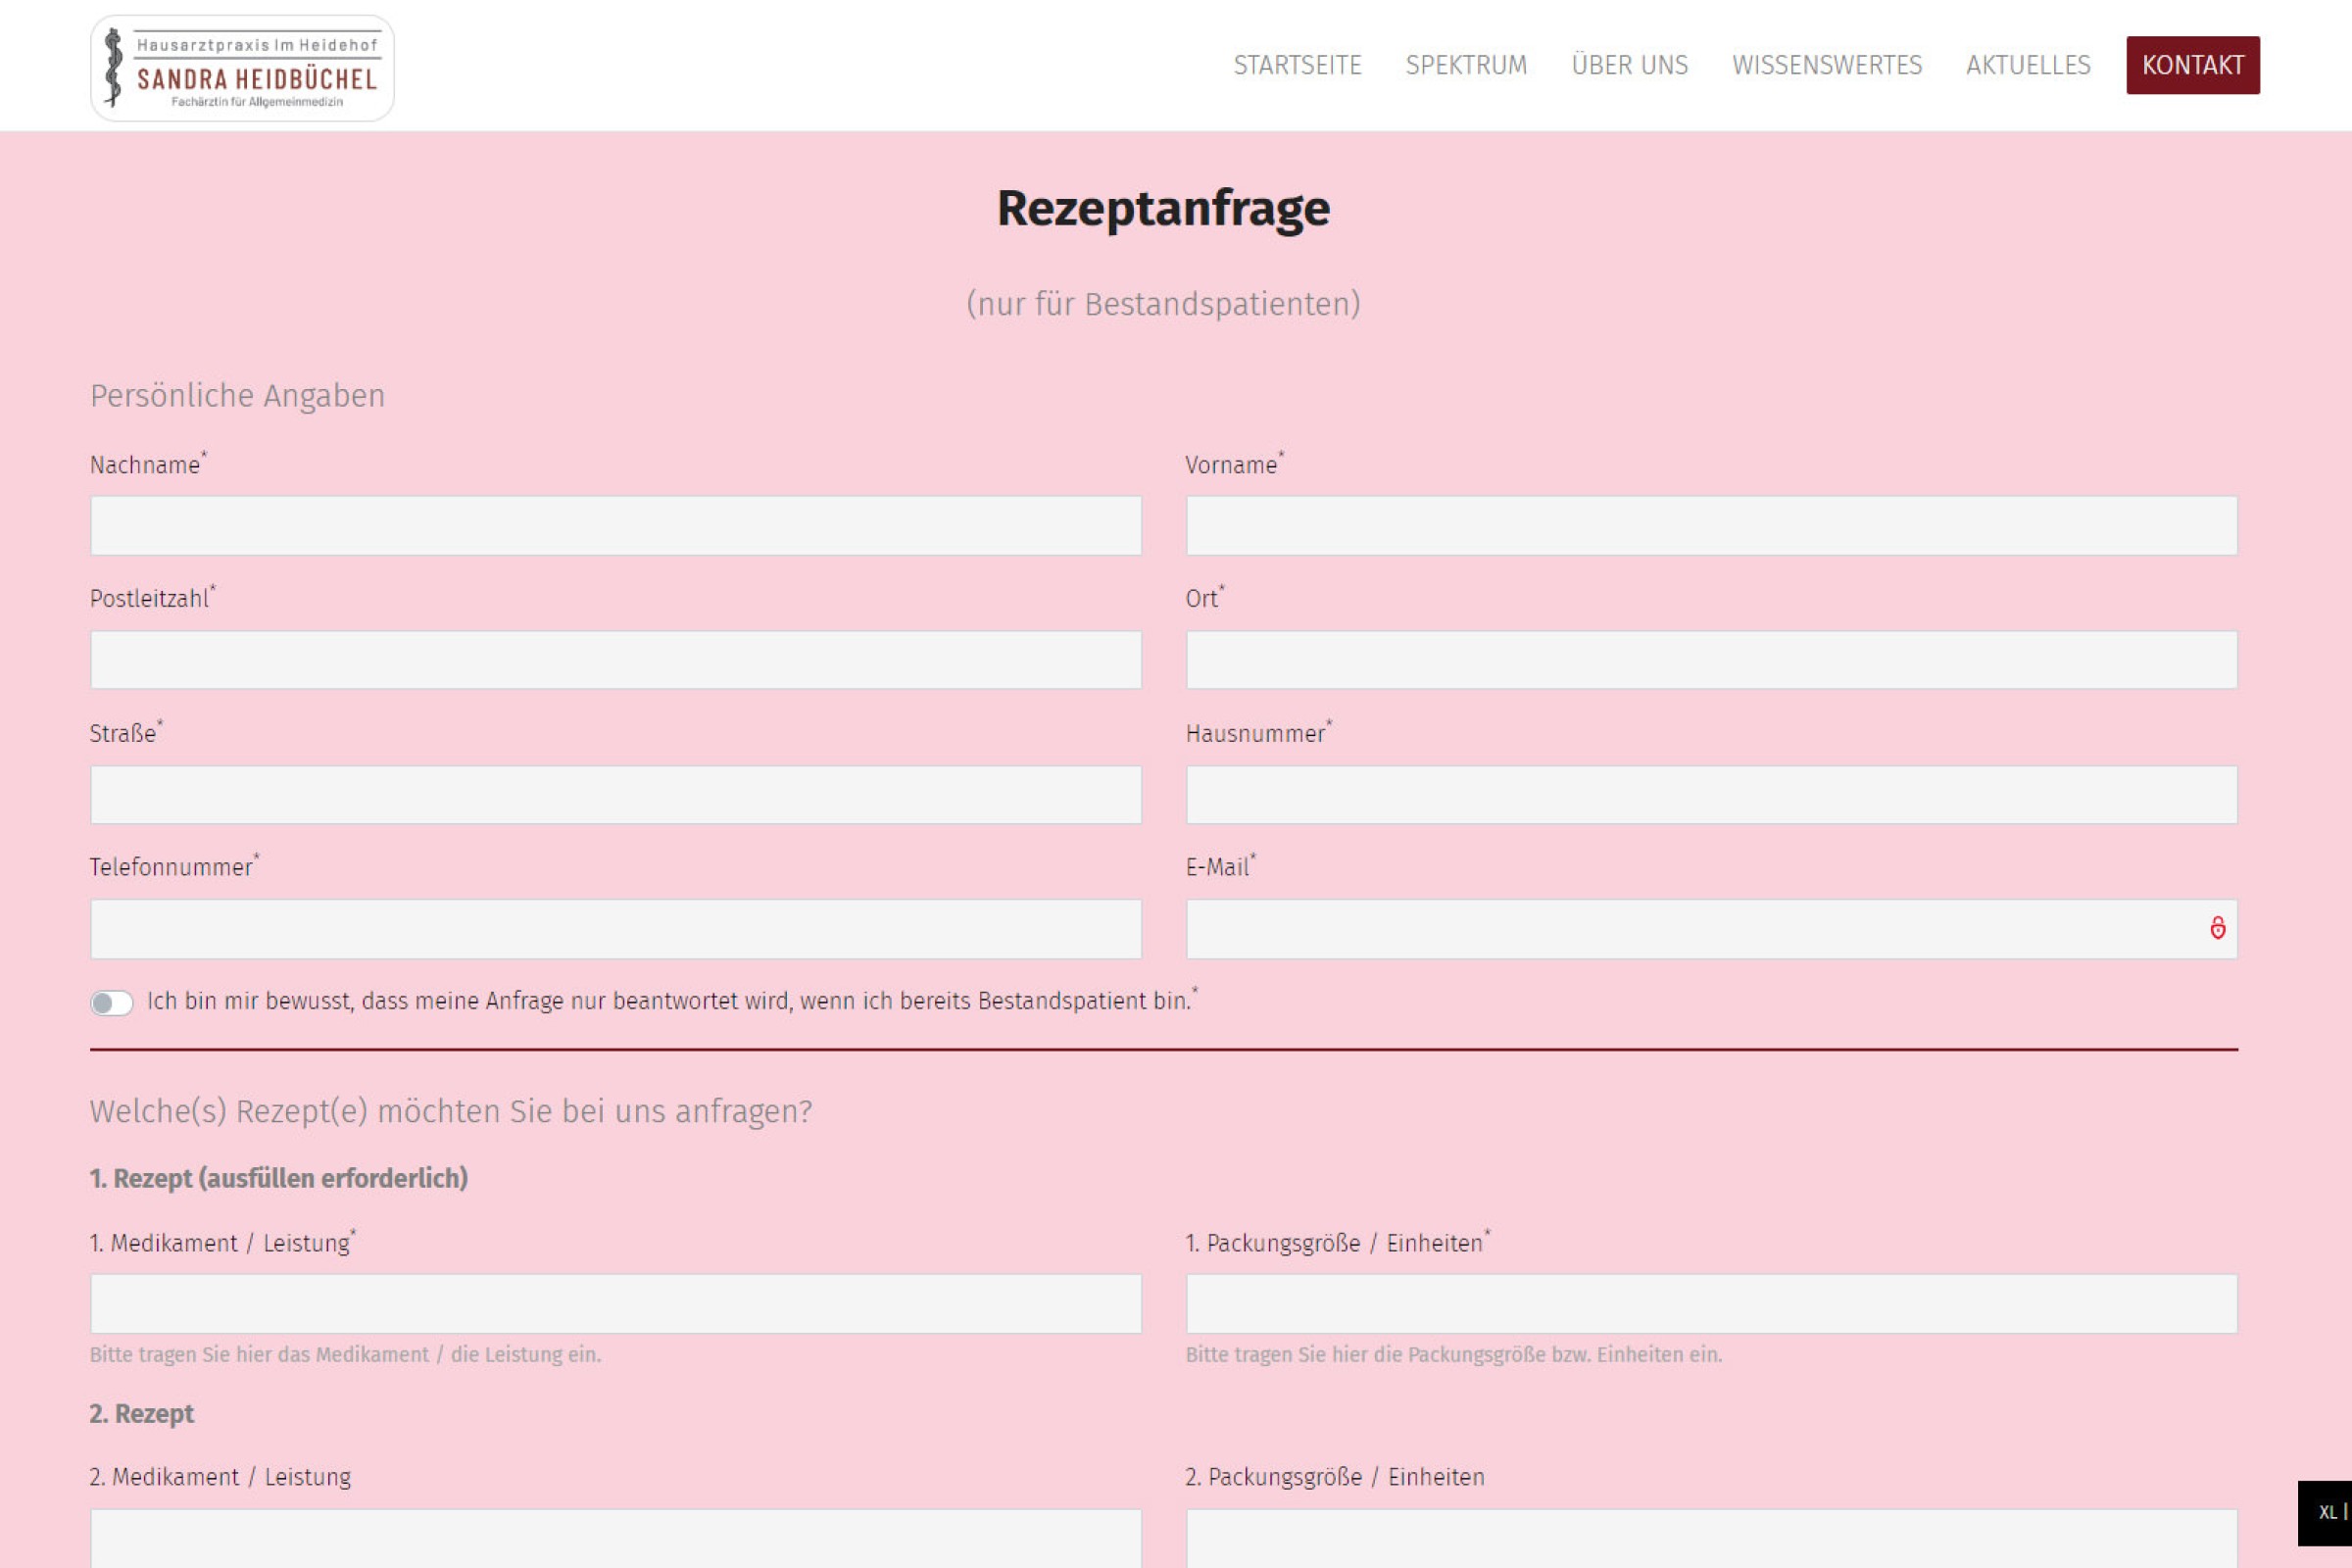The width and height of the screenshot is (2352, 1568).
Task: Focus the 1. Medikament / Leistung field
Action: (615, 1303)
